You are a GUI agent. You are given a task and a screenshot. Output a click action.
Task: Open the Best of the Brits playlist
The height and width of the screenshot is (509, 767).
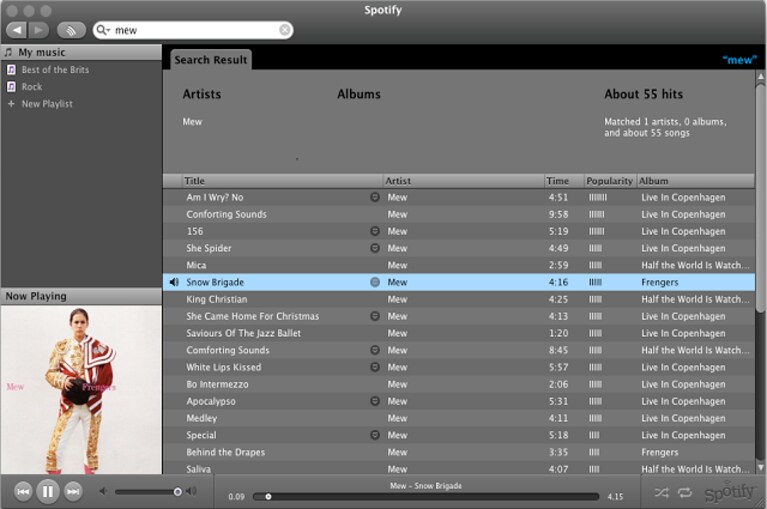[55, 70]
